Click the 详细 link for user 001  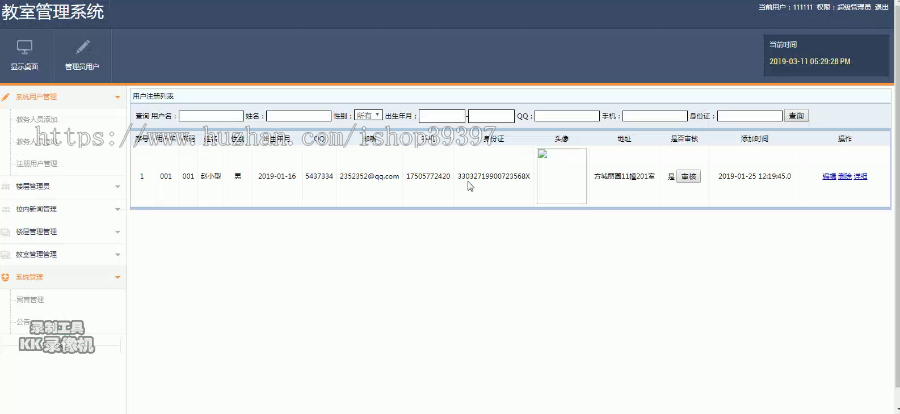(x=860, y=176)
